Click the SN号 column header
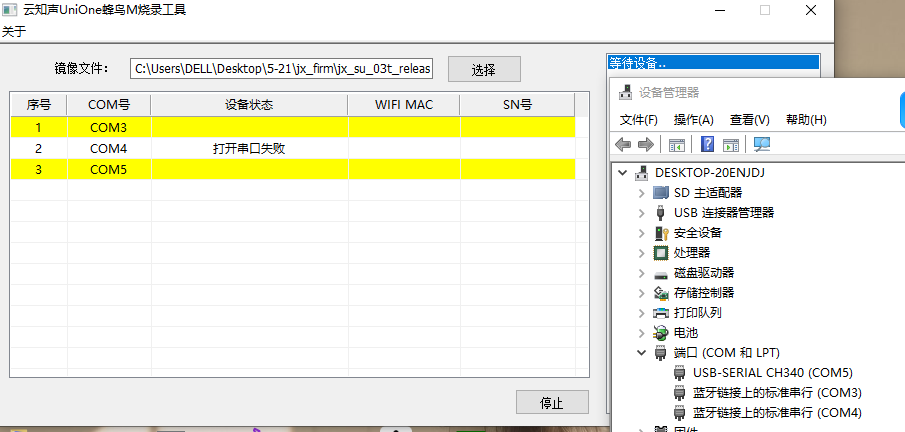This screenshot has width=905, height=432. 518,105
